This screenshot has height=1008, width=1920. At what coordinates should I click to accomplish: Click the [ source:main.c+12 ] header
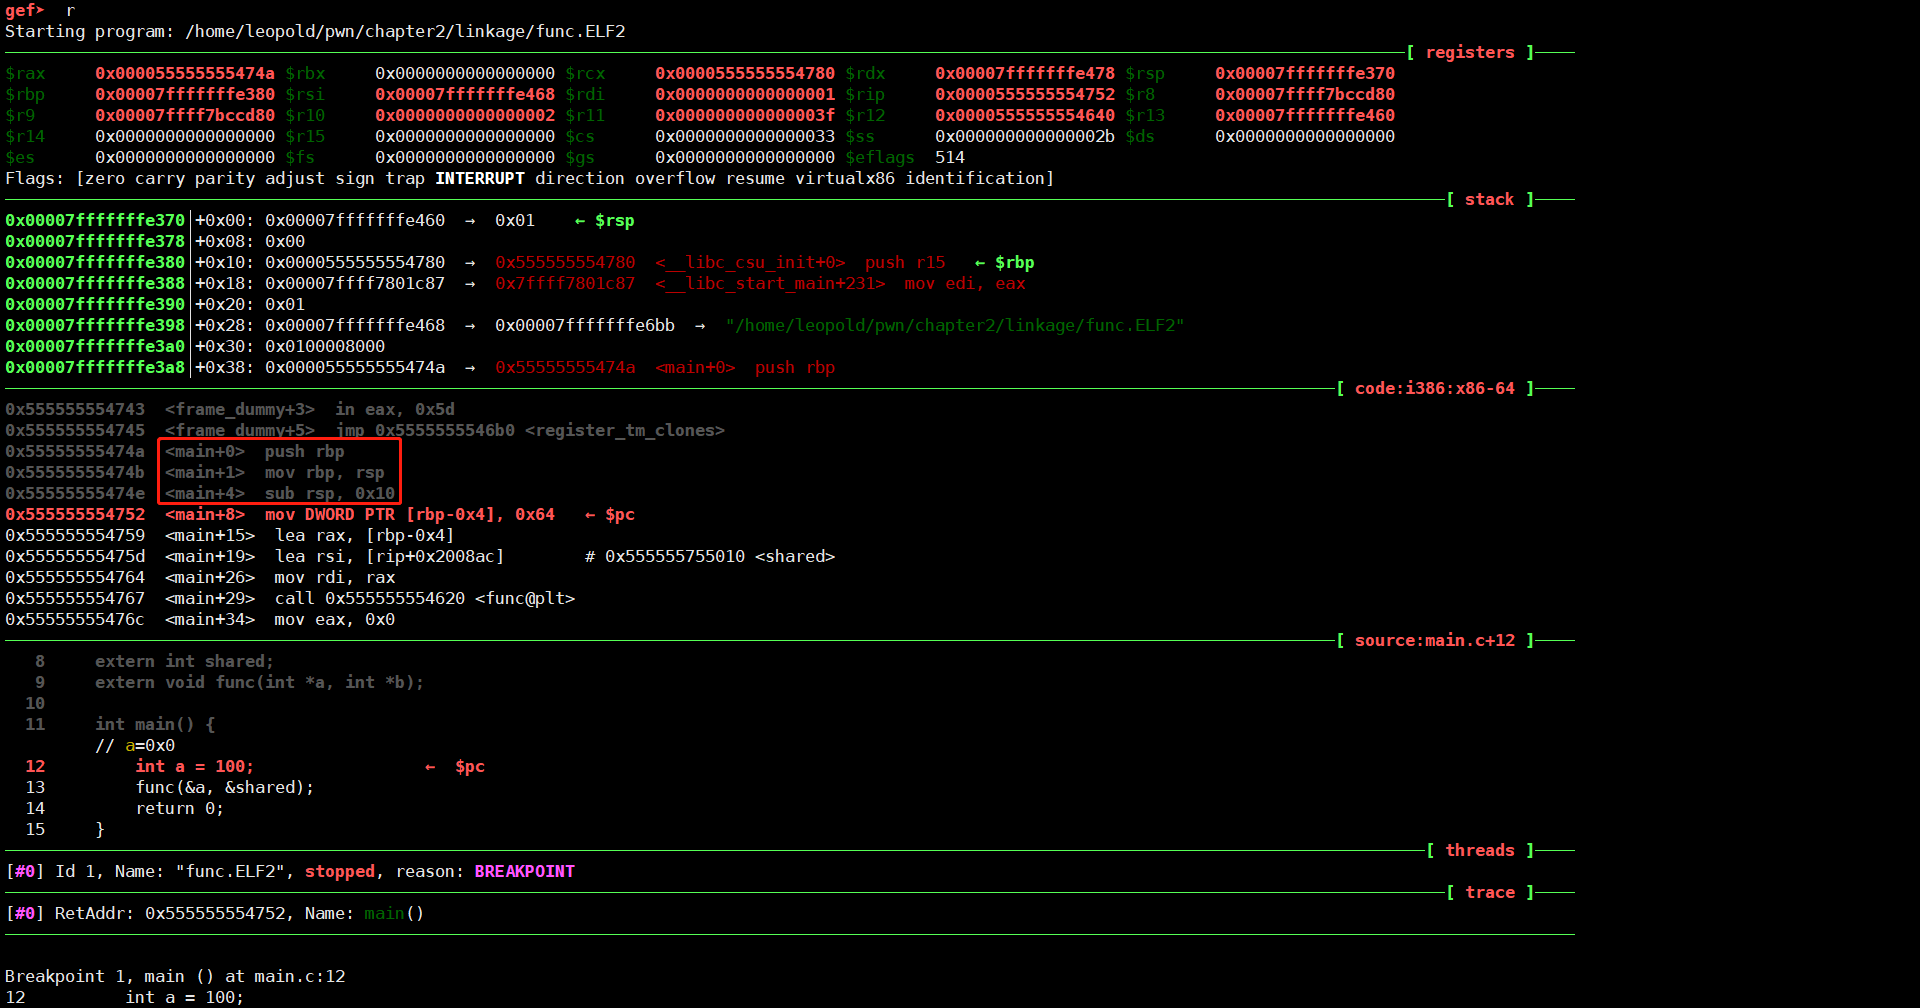(1435, 640)
